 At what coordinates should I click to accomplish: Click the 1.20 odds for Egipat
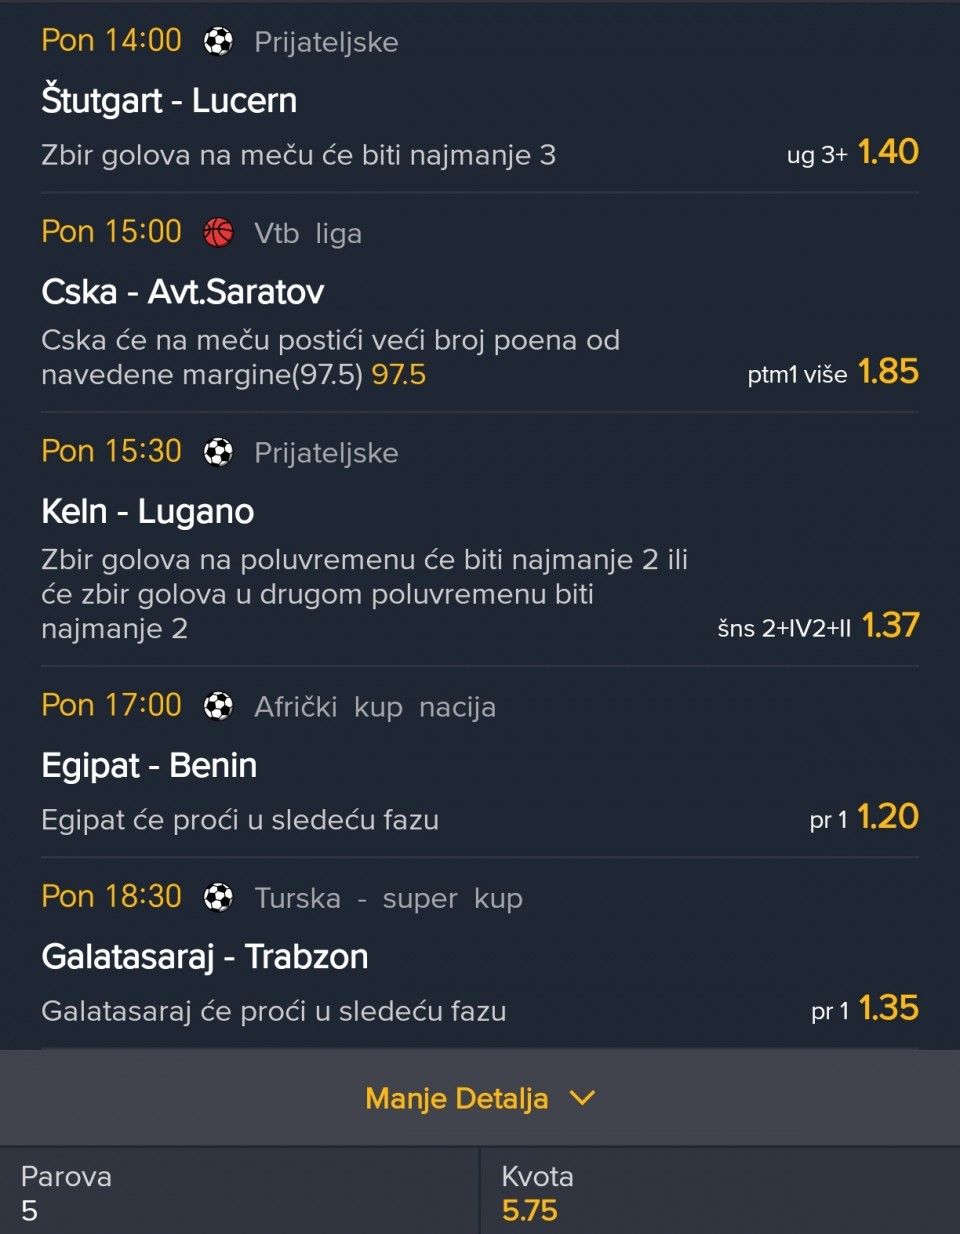coord(888,817)
